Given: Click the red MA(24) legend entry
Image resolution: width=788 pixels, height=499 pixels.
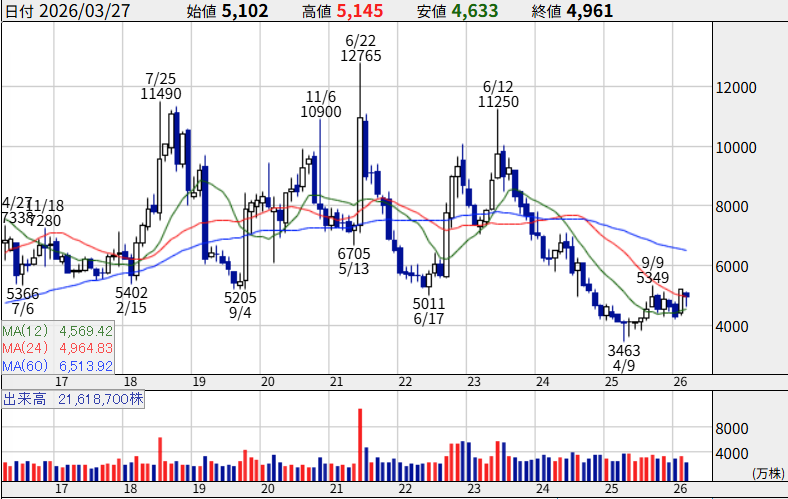Looking at the screenshot, I should [58, 348].
